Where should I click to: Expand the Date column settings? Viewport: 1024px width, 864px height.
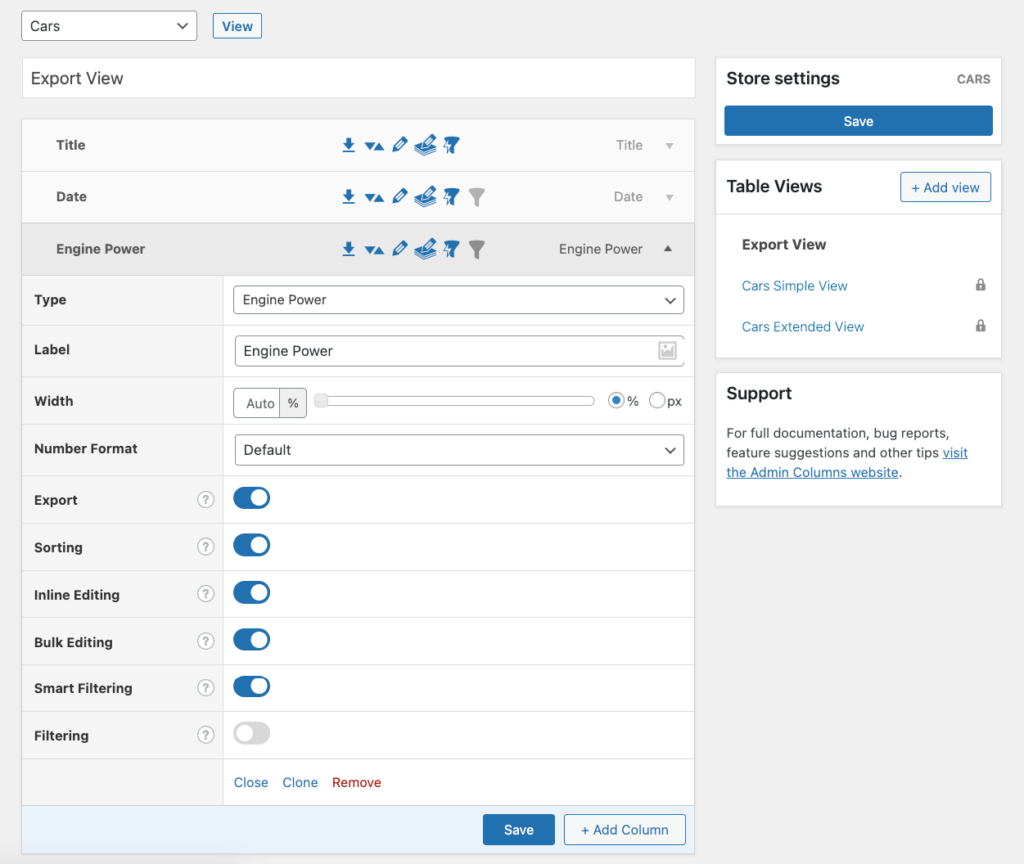coord(669,197)
